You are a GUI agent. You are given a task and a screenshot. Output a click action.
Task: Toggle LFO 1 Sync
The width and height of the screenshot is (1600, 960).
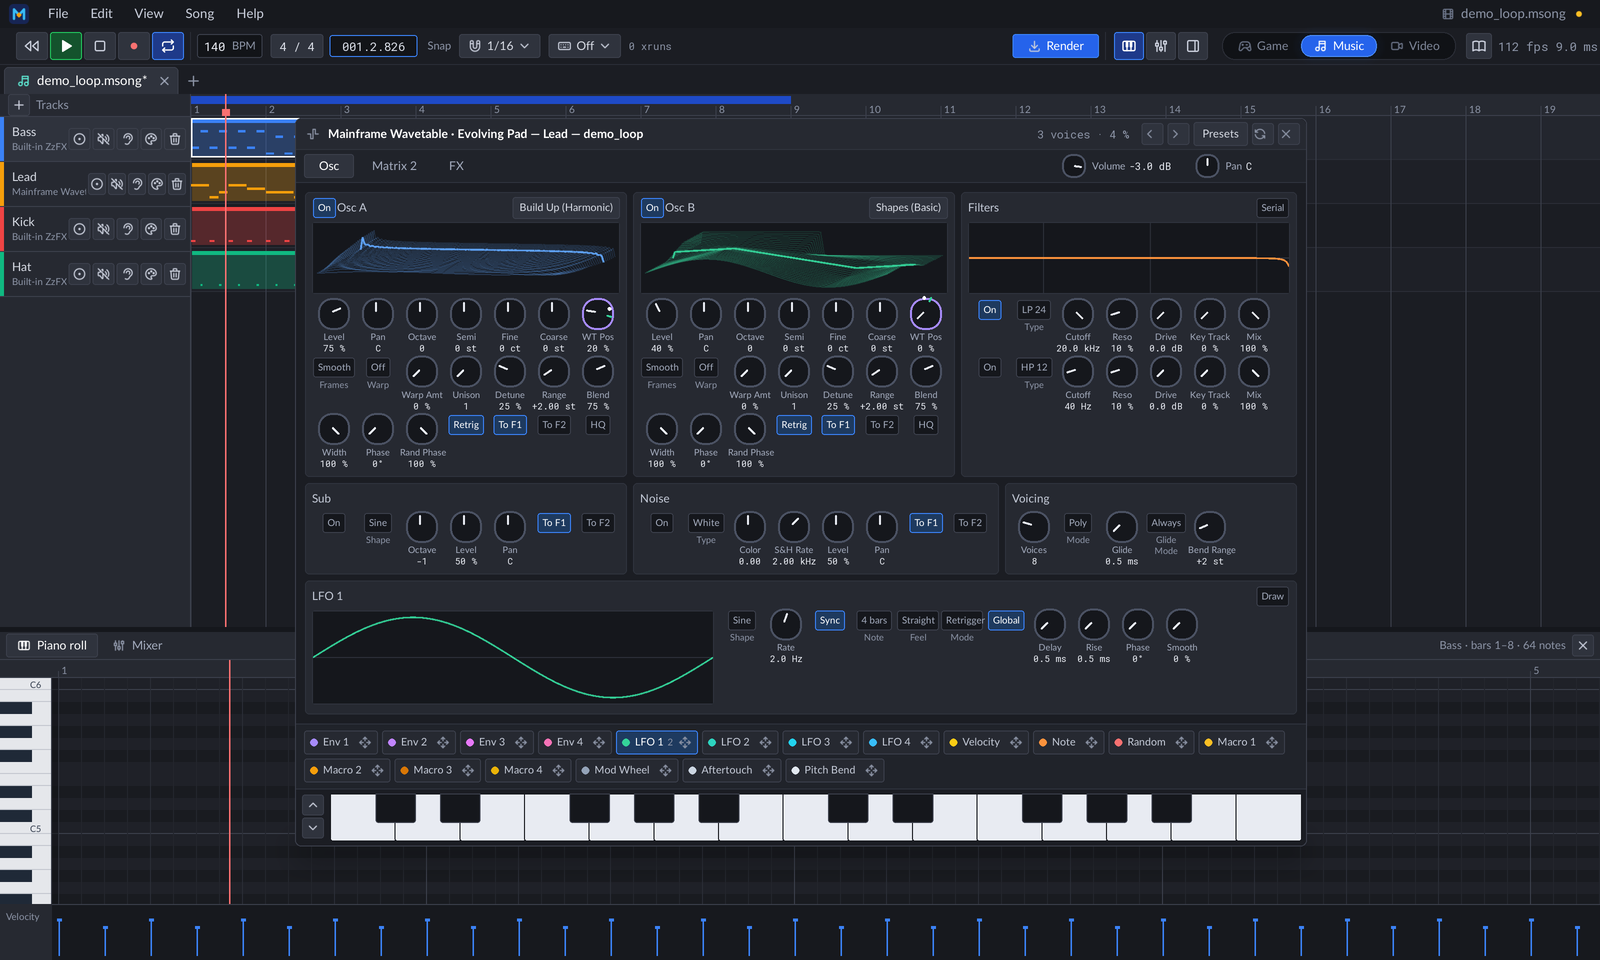click(830, 621)
